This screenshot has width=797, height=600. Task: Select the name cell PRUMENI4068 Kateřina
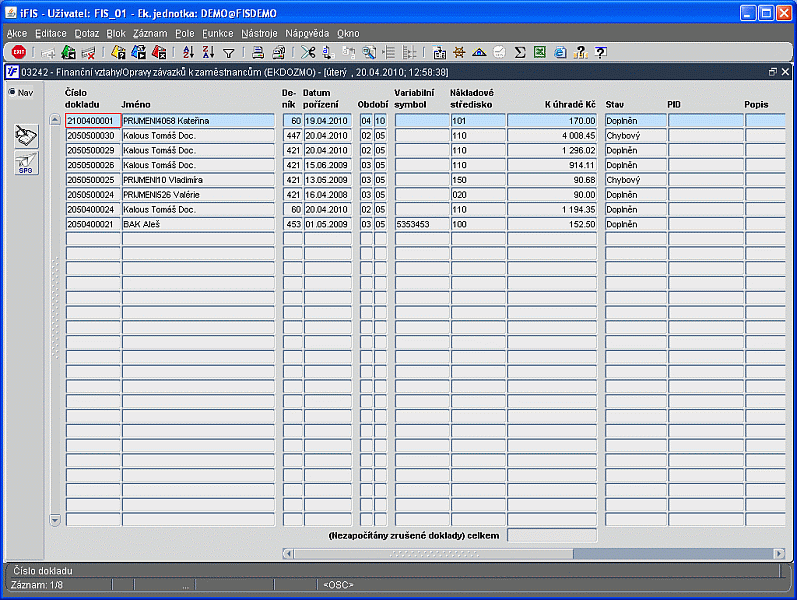coord(198,121)
